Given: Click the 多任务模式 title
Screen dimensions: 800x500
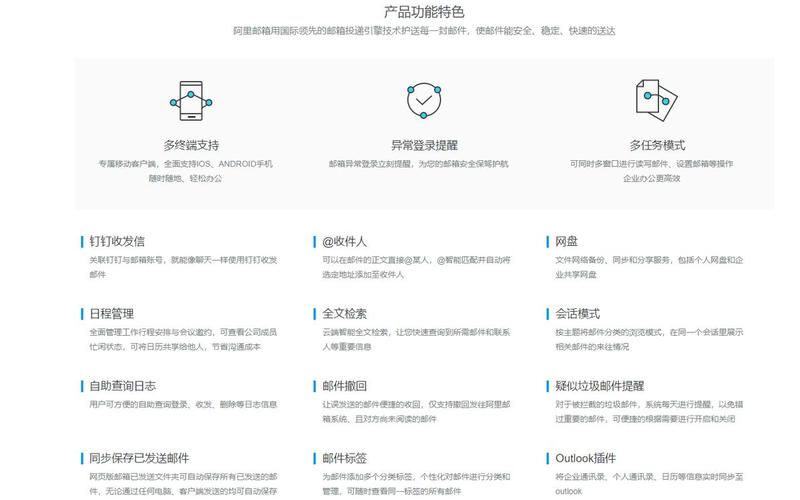Looking at the screenshot, I should 657,145.
